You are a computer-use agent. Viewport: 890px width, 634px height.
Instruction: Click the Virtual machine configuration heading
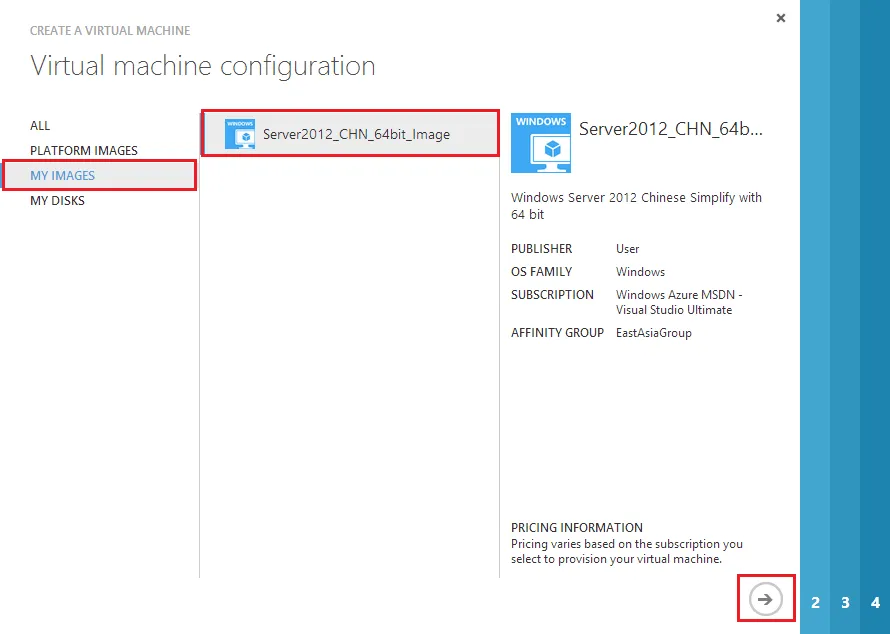tap(203, 65)
